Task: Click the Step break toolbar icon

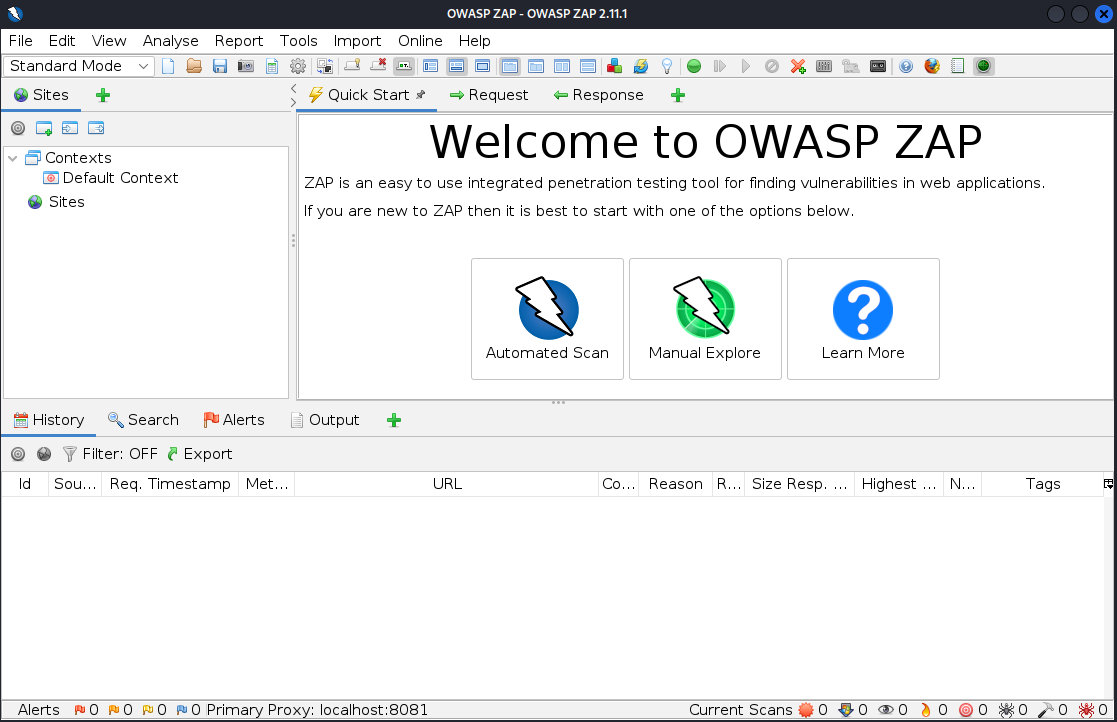Action: point(719,66)
